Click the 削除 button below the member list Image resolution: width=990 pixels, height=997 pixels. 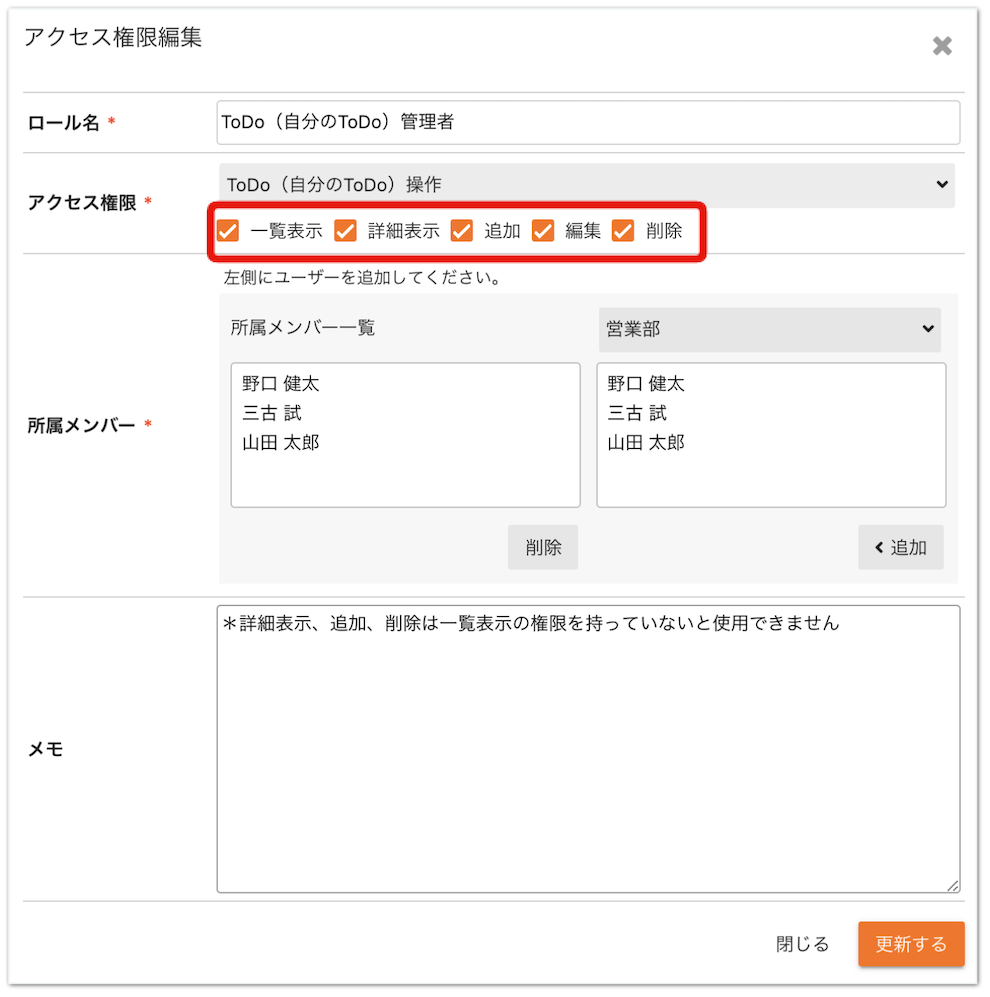coord(543,547)
